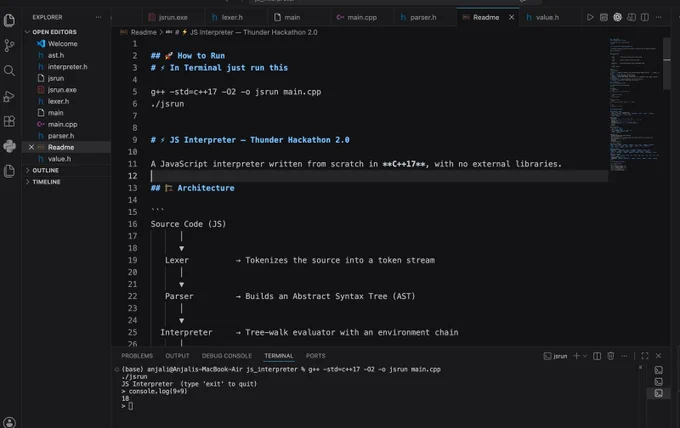
Task: Open the Problems panel tab
Action: point(137,356)
